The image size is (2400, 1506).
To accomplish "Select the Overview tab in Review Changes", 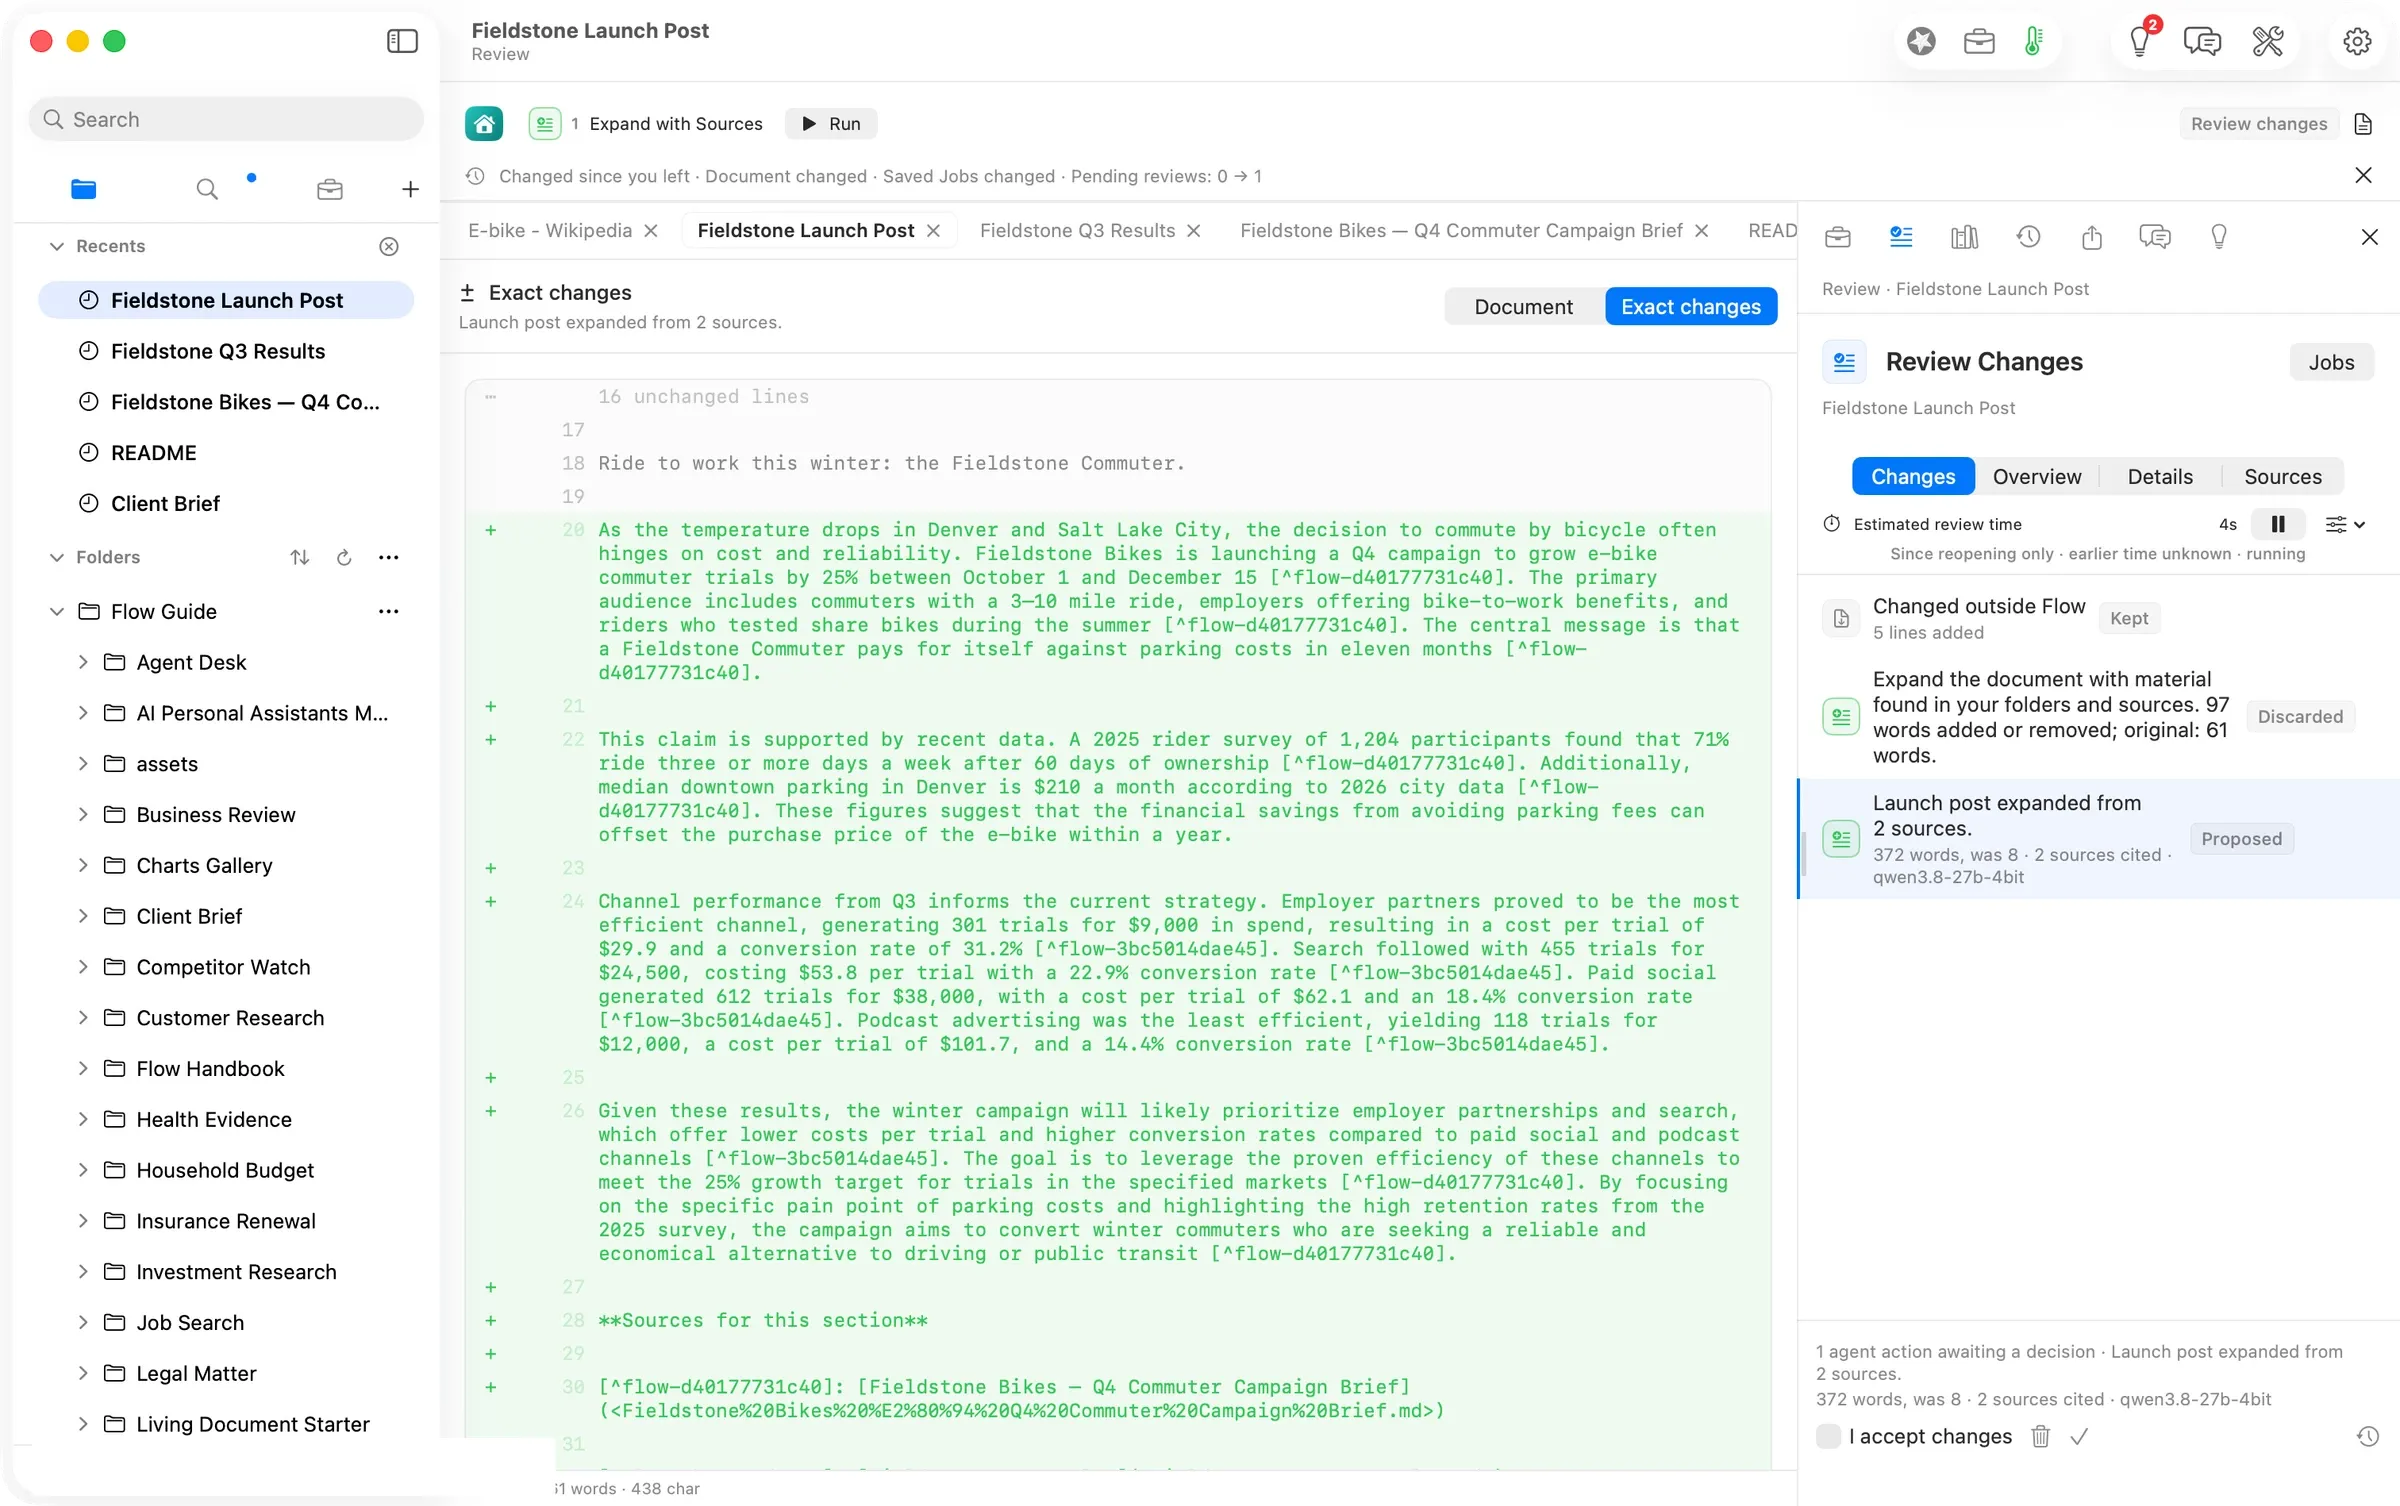I will (2036, 476).
